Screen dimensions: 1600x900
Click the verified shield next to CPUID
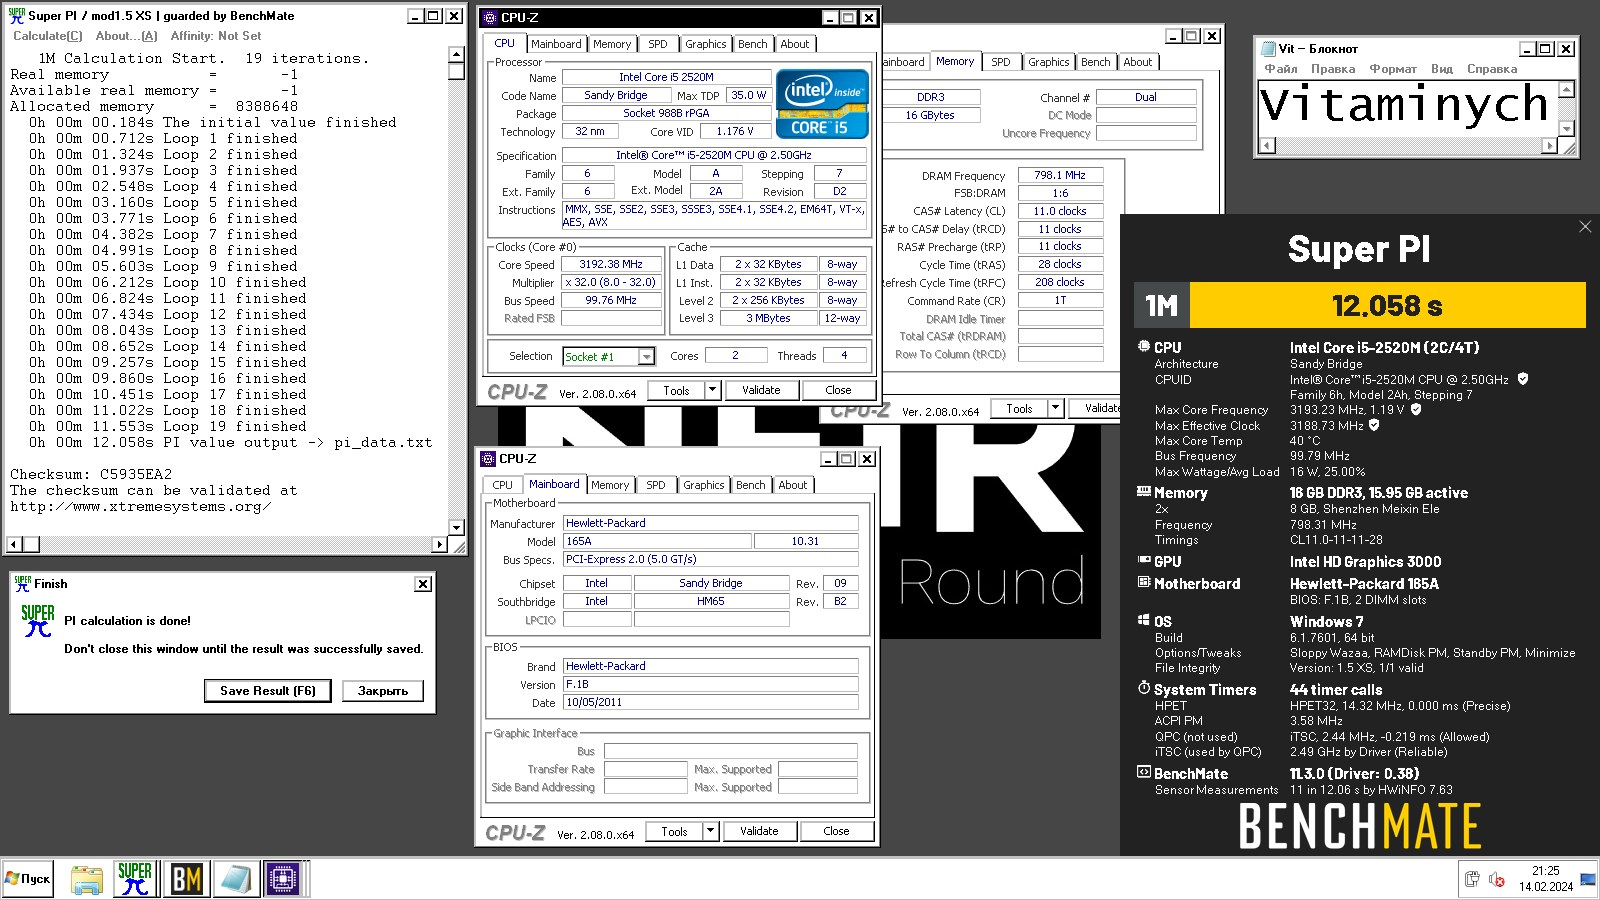[1523, 379]
